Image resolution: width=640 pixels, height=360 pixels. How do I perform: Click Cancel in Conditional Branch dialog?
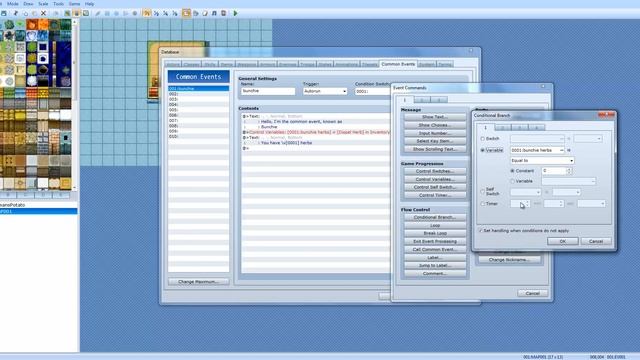click(596, 241)
